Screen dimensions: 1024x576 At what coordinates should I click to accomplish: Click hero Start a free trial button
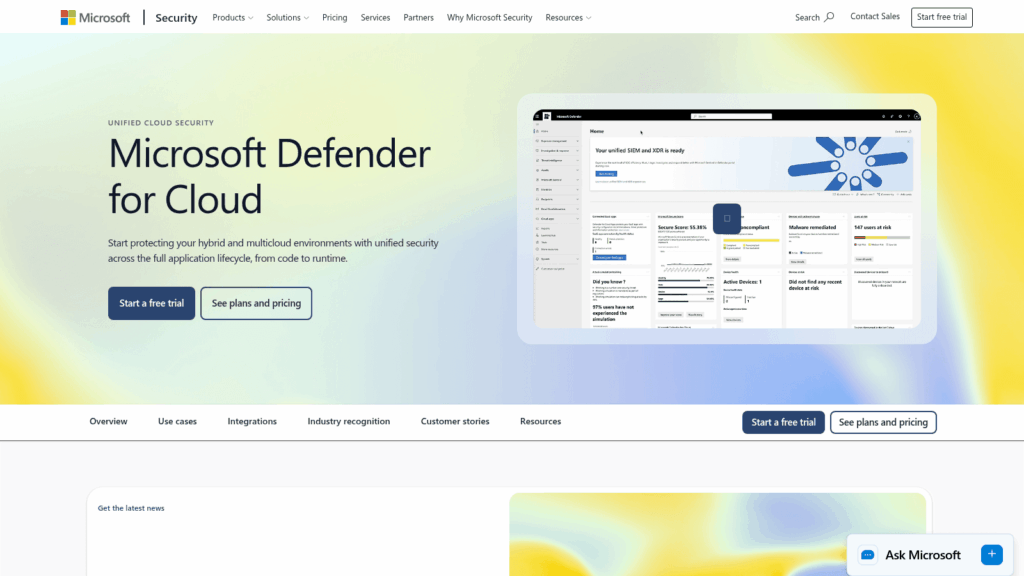[152, 303]
